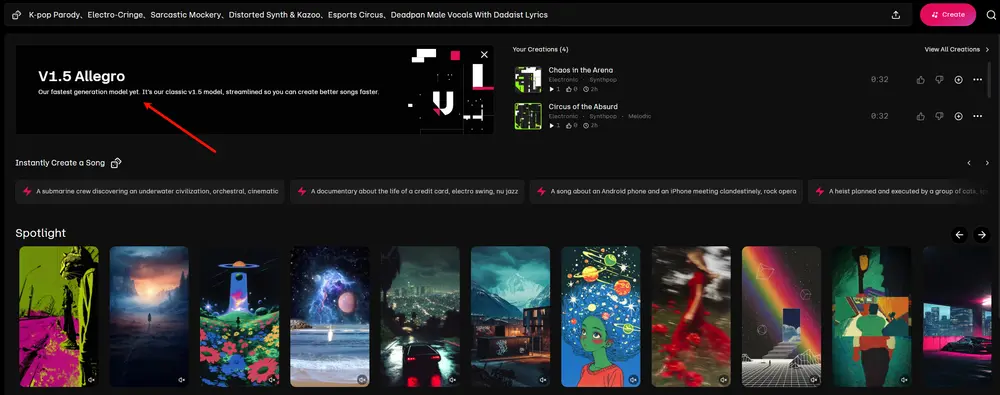
Task: Open the green girl with planets Spotlight card
Action: (x=601, y=317)
